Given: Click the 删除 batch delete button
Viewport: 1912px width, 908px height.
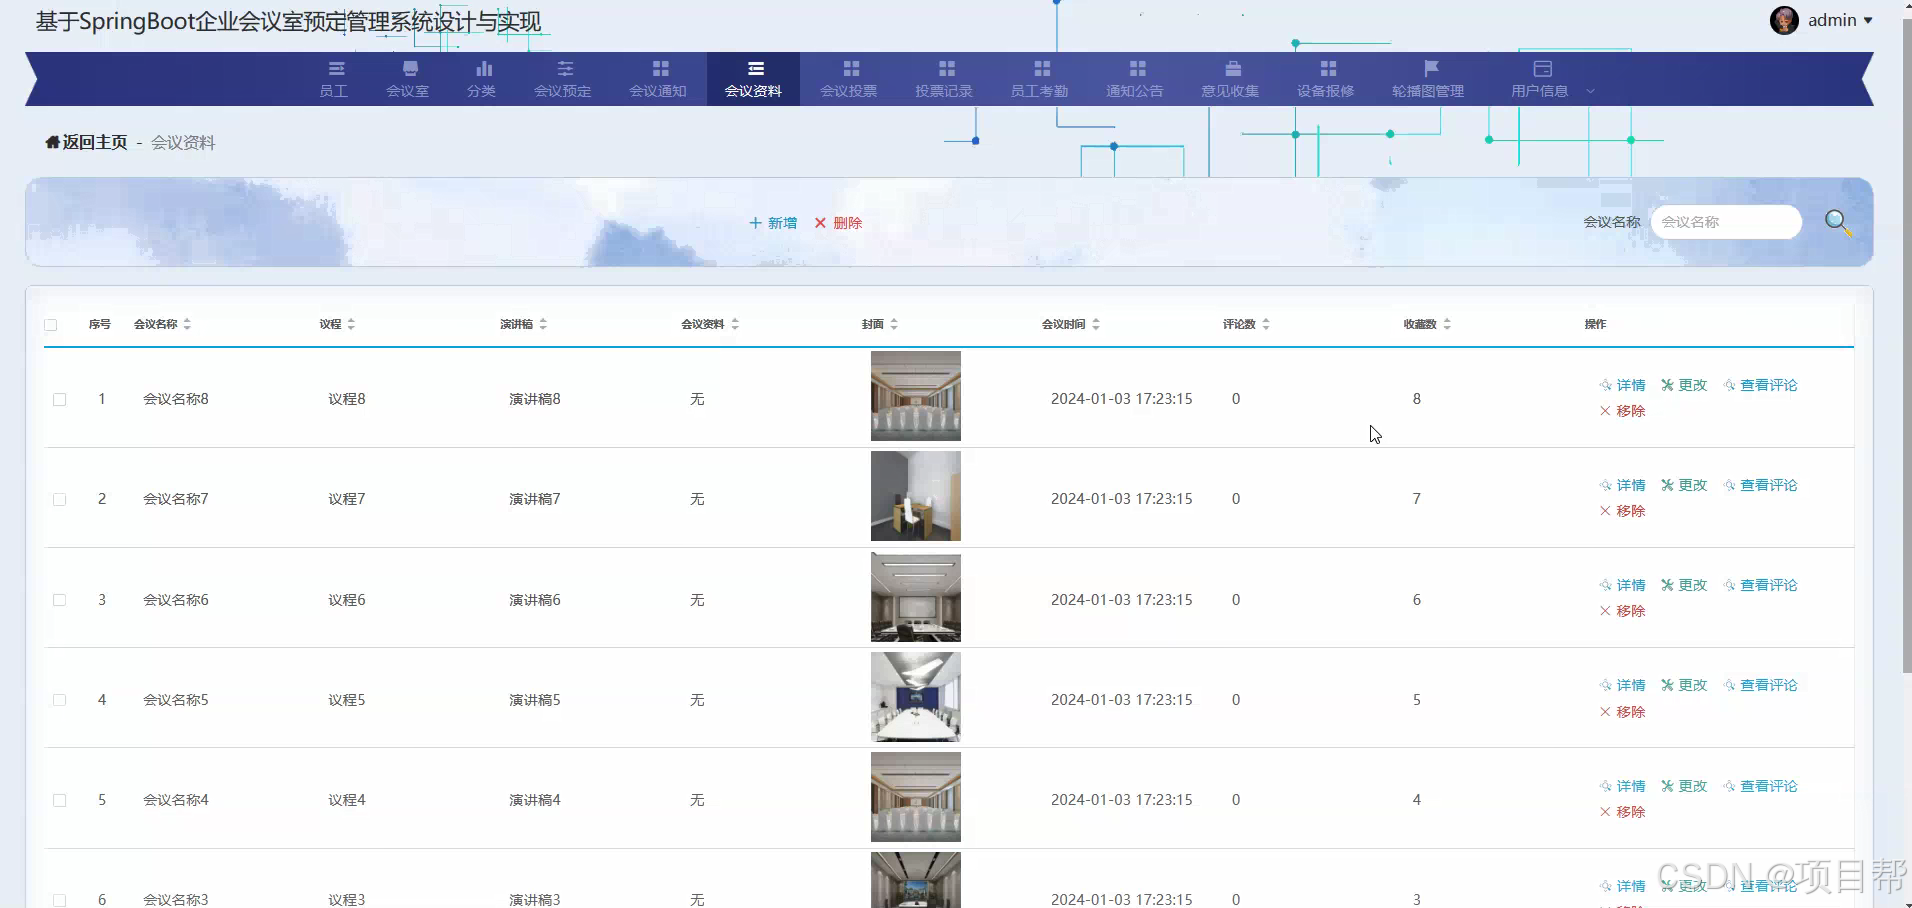Looking at the screenshot, I should point(838,223).
